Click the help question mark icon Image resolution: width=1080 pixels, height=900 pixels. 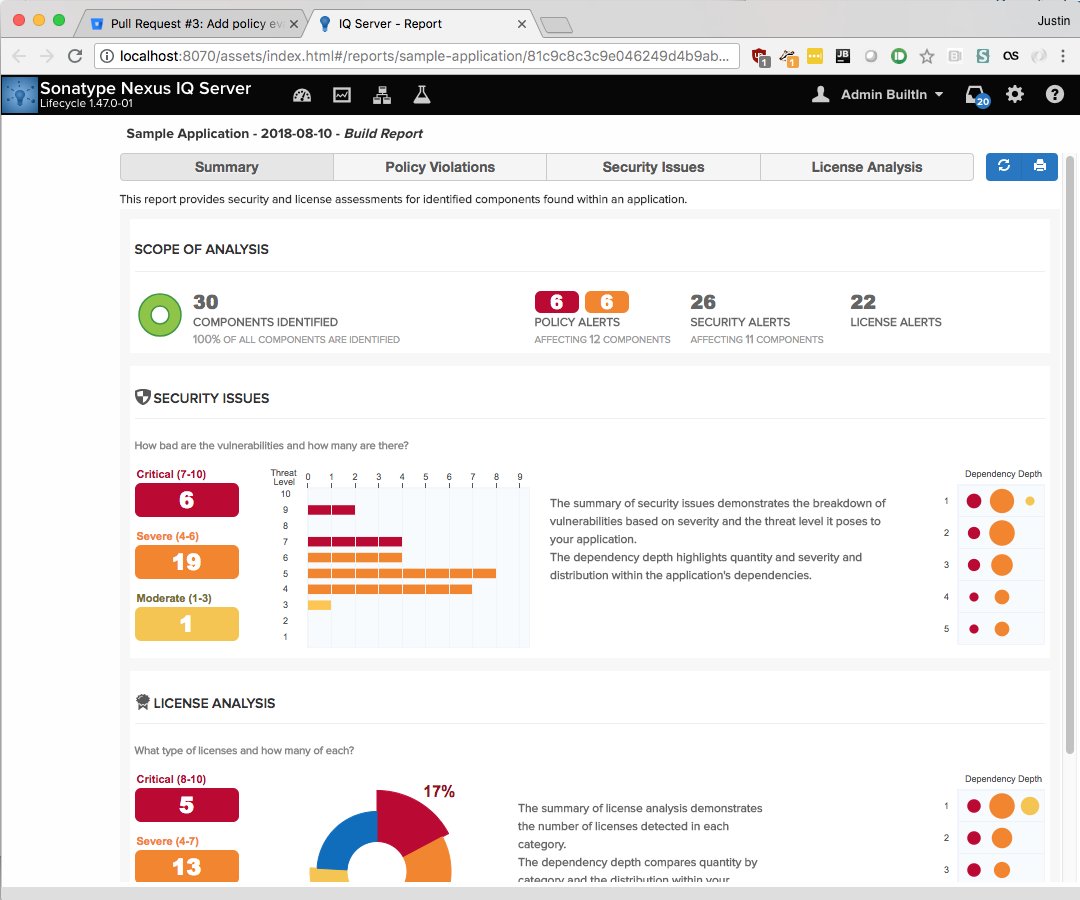pos(1054,94)
